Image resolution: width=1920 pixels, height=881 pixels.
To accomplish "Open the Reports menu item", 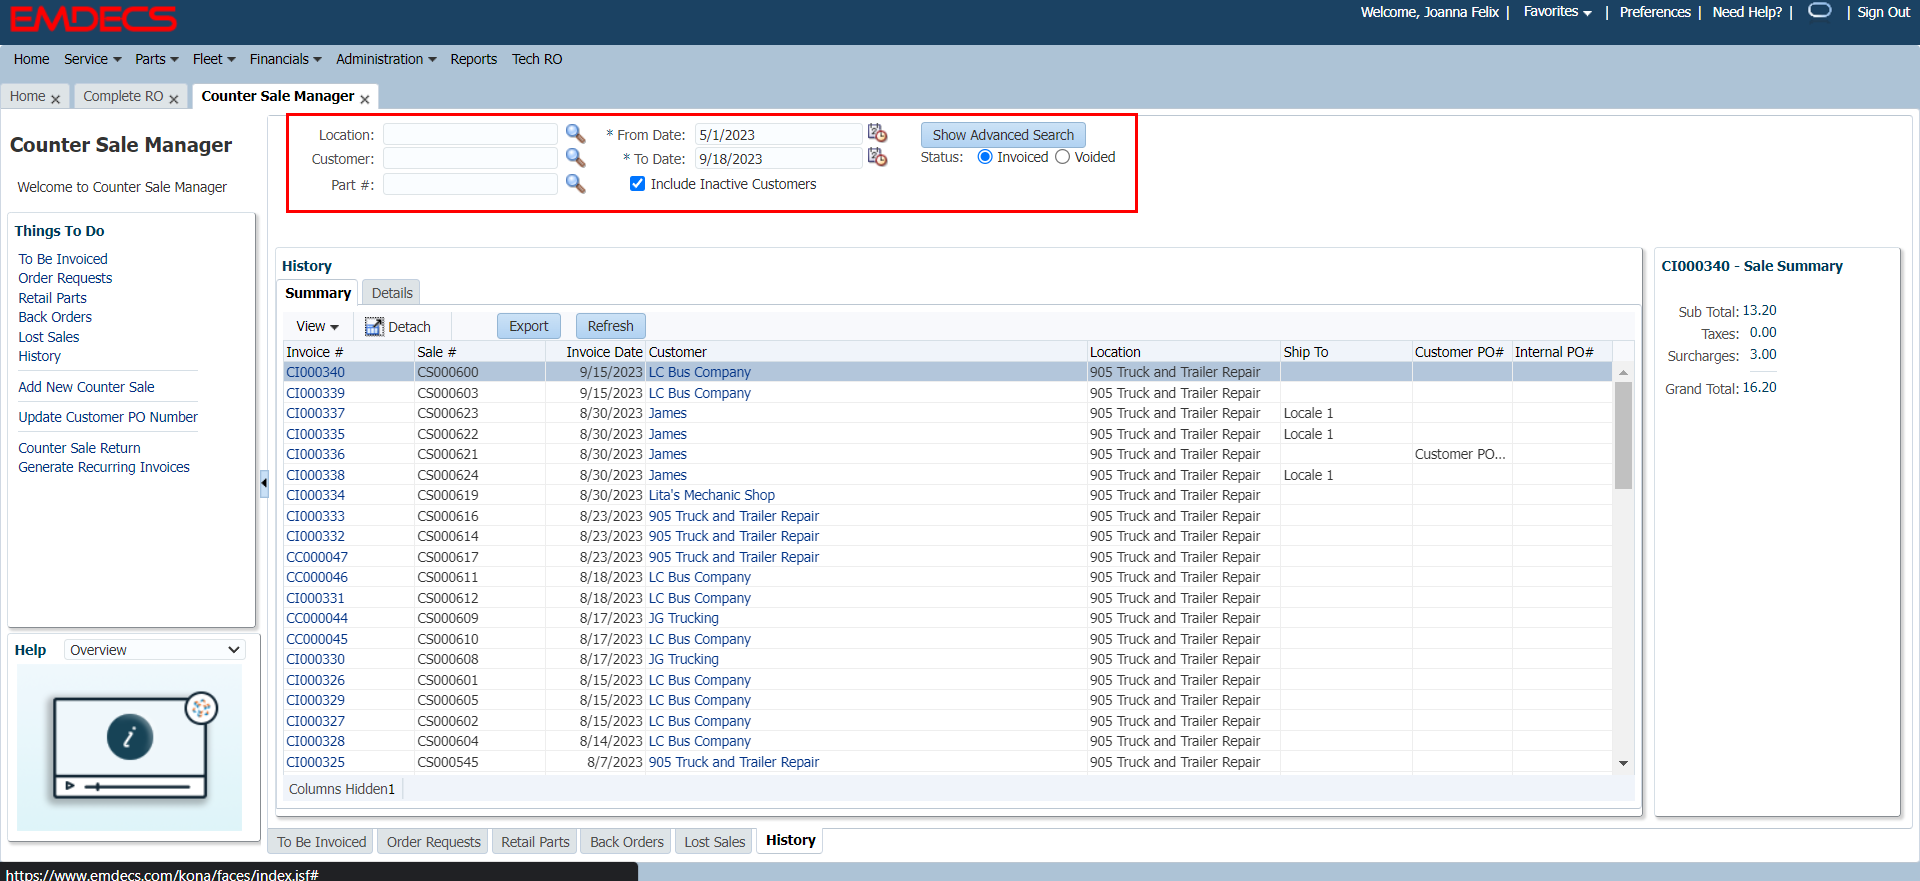I will [x=474, y=59].
